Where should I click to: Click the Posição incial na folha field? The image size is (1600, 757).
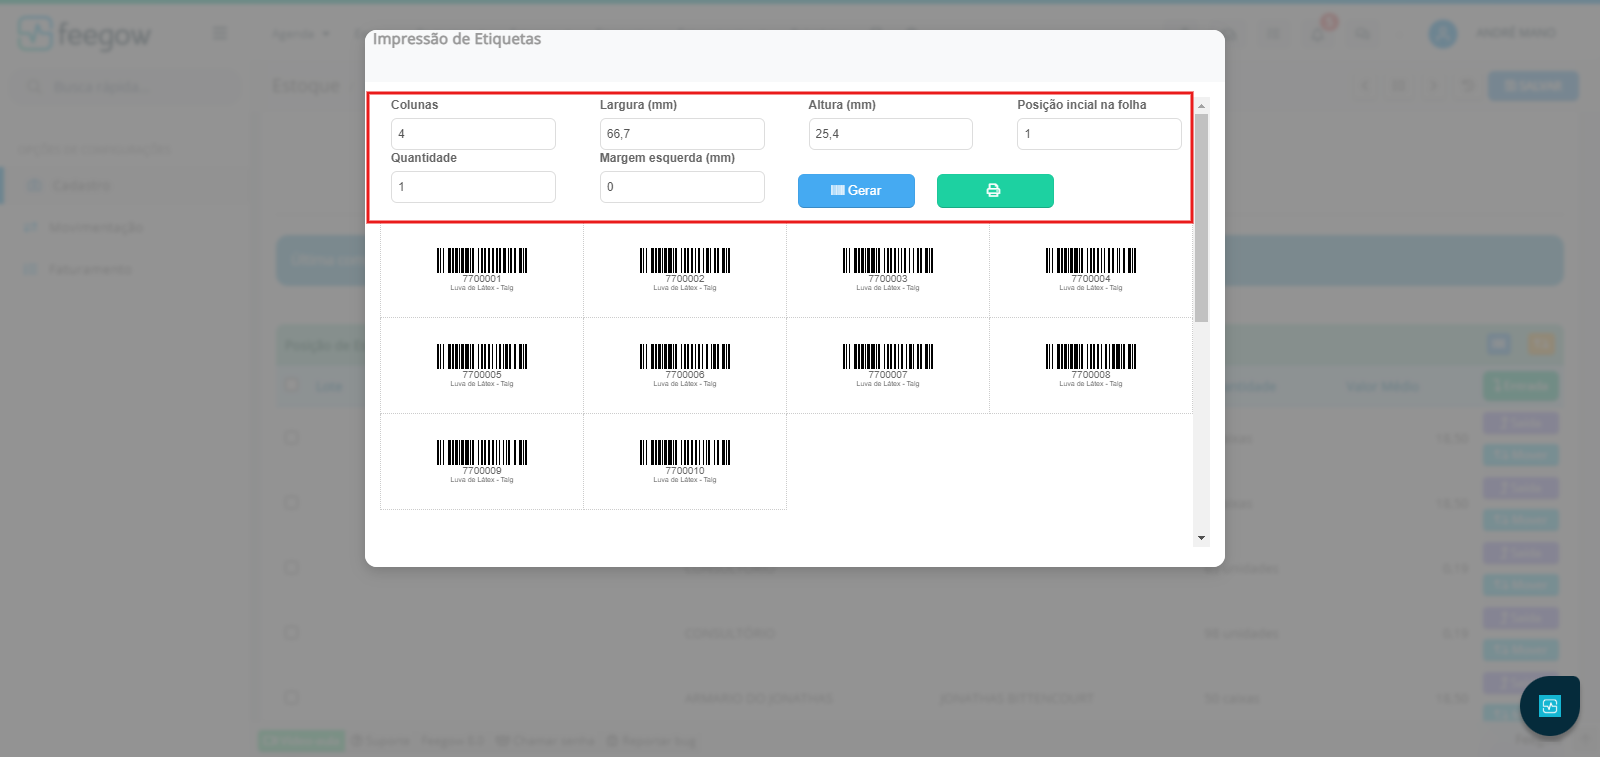[x=1099, y=134]
